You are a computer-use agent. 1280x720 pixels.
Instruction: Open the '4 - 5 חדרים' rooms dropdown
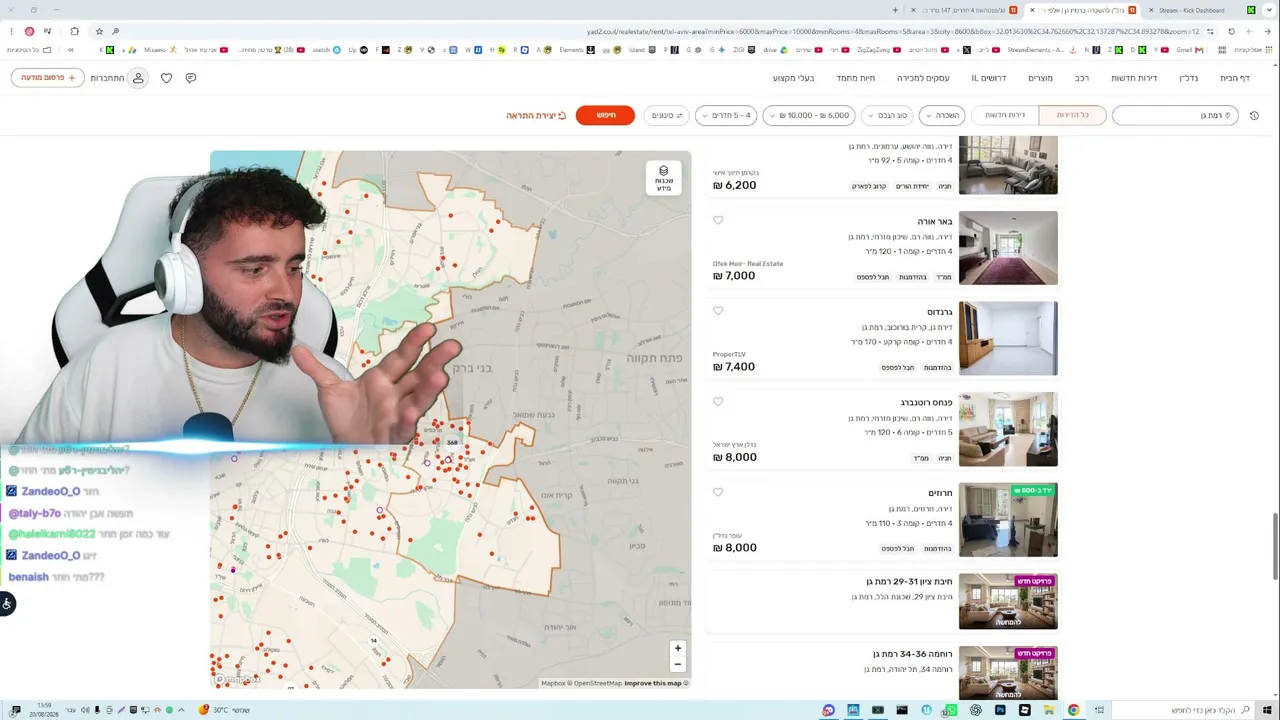tap(726, 115)
